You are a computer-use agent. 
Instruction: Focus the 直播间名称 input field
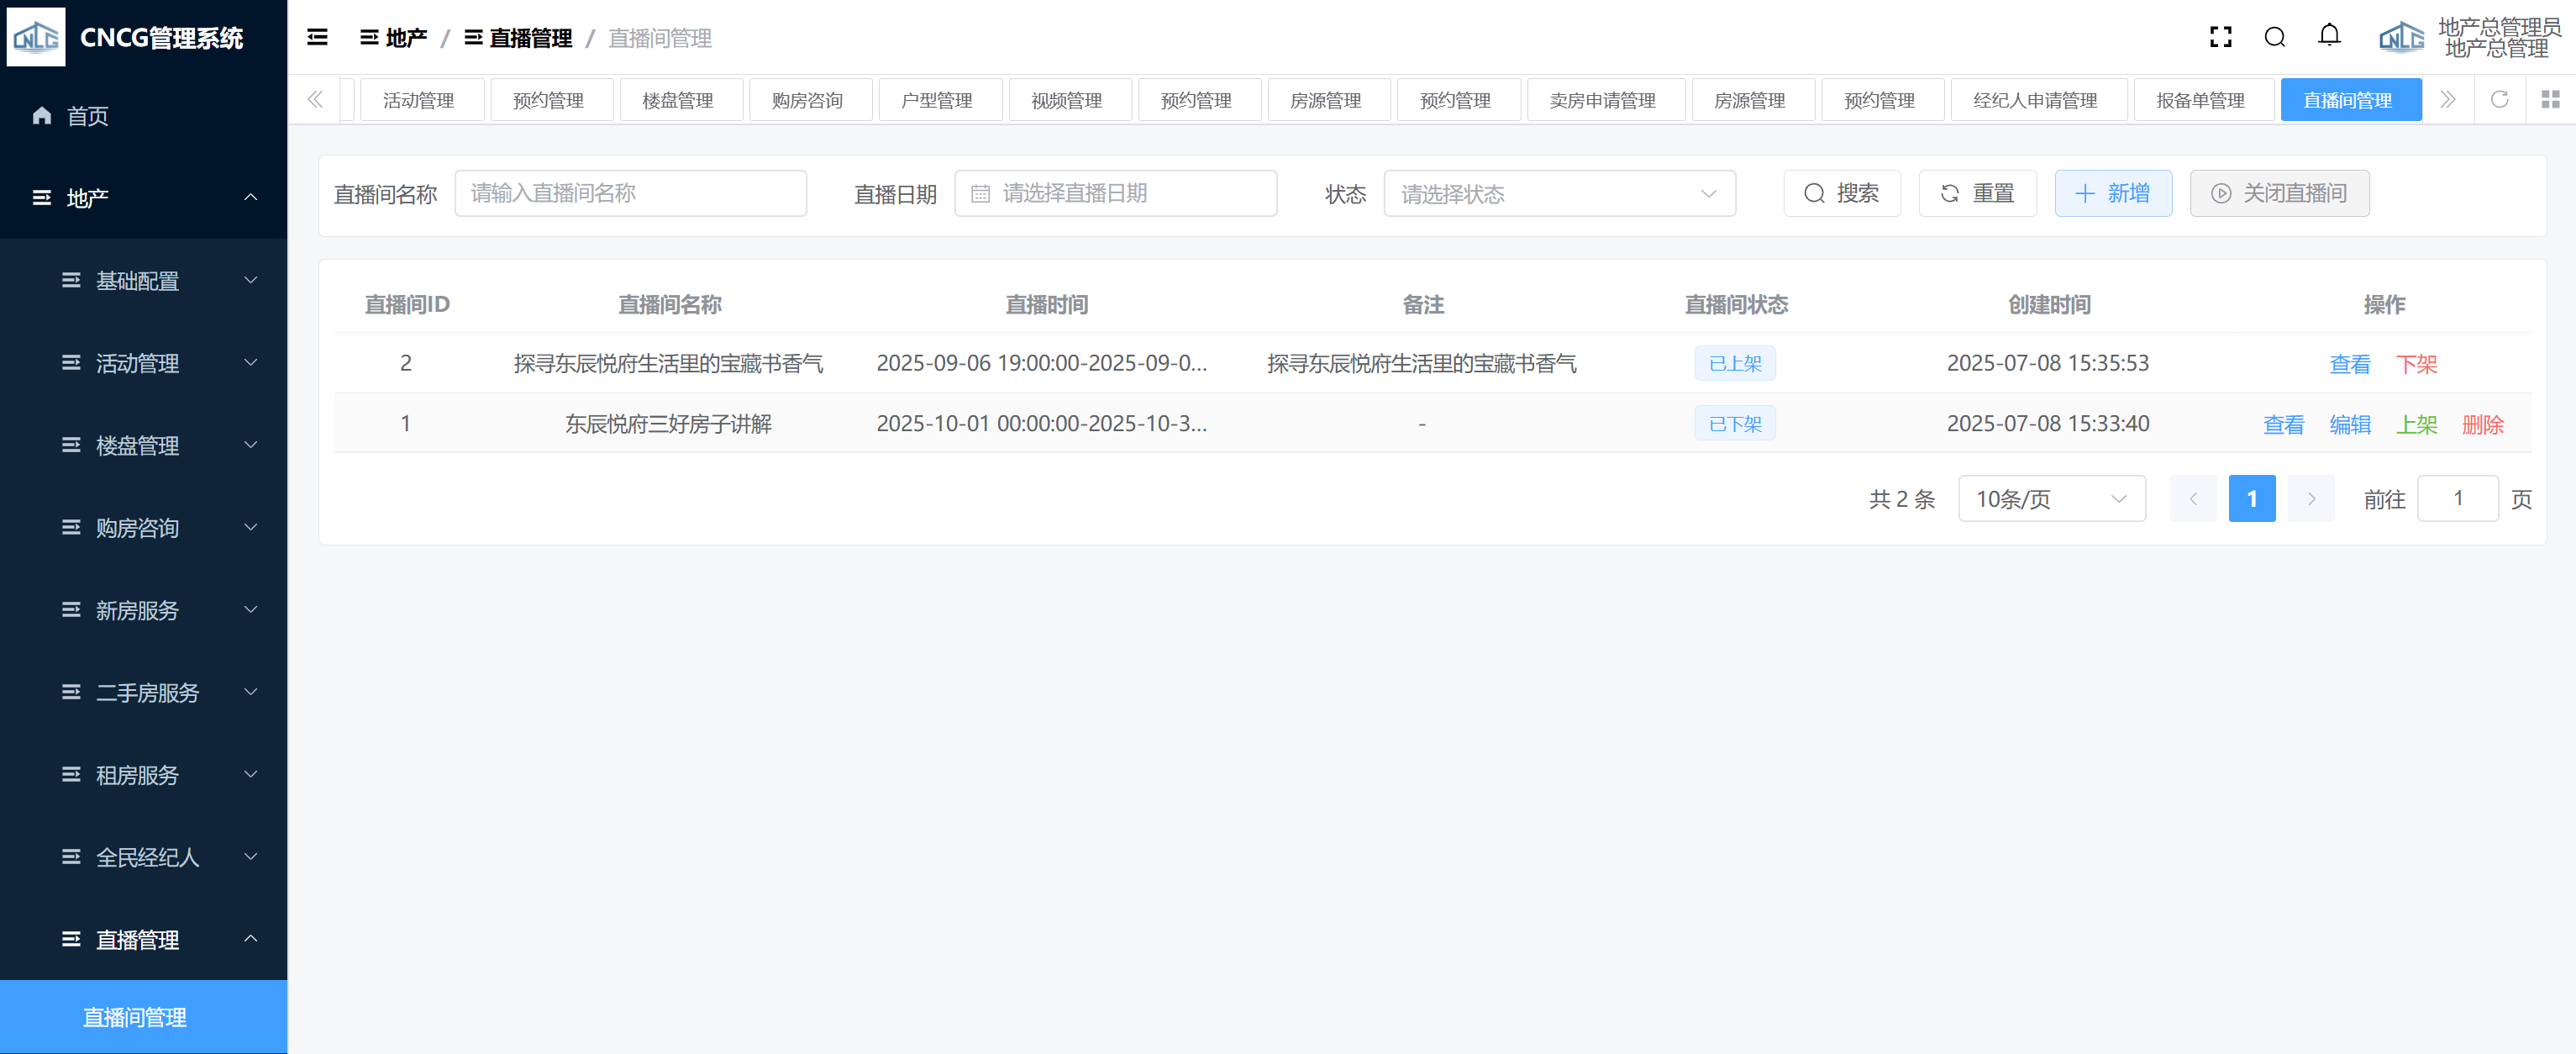[630, 194]
